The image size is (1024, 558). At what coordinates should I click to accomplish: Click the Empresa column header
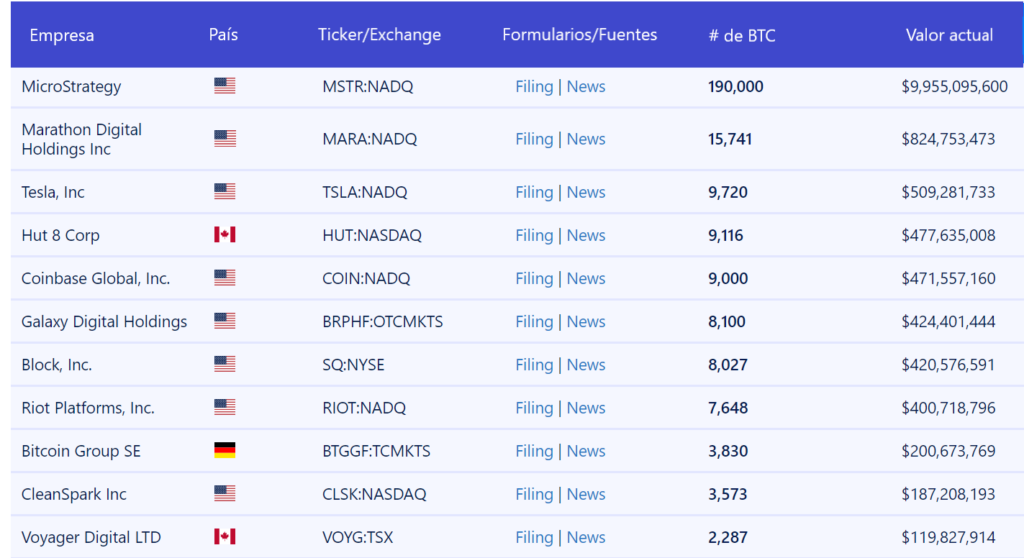[61, 35]
